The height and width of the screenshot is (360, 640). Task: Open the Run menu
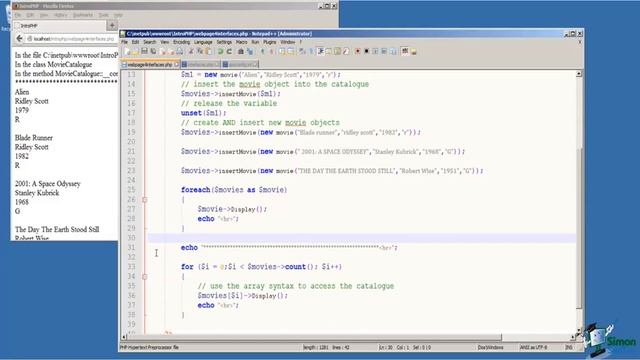point(255,42)
